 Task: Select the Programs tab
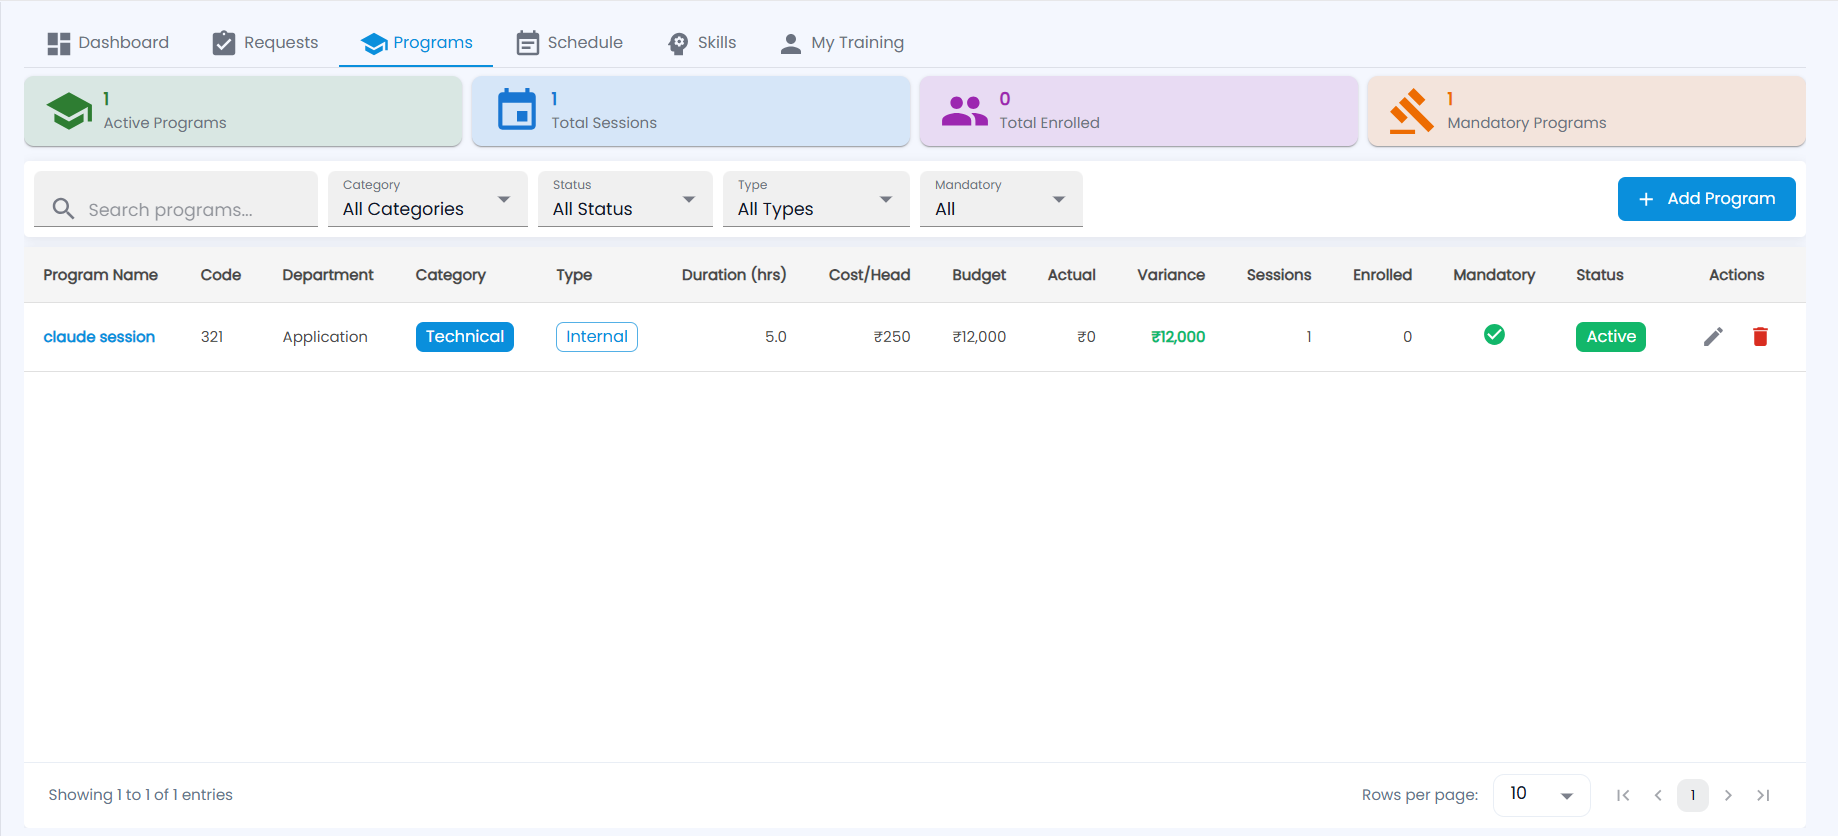coord(416,43)
